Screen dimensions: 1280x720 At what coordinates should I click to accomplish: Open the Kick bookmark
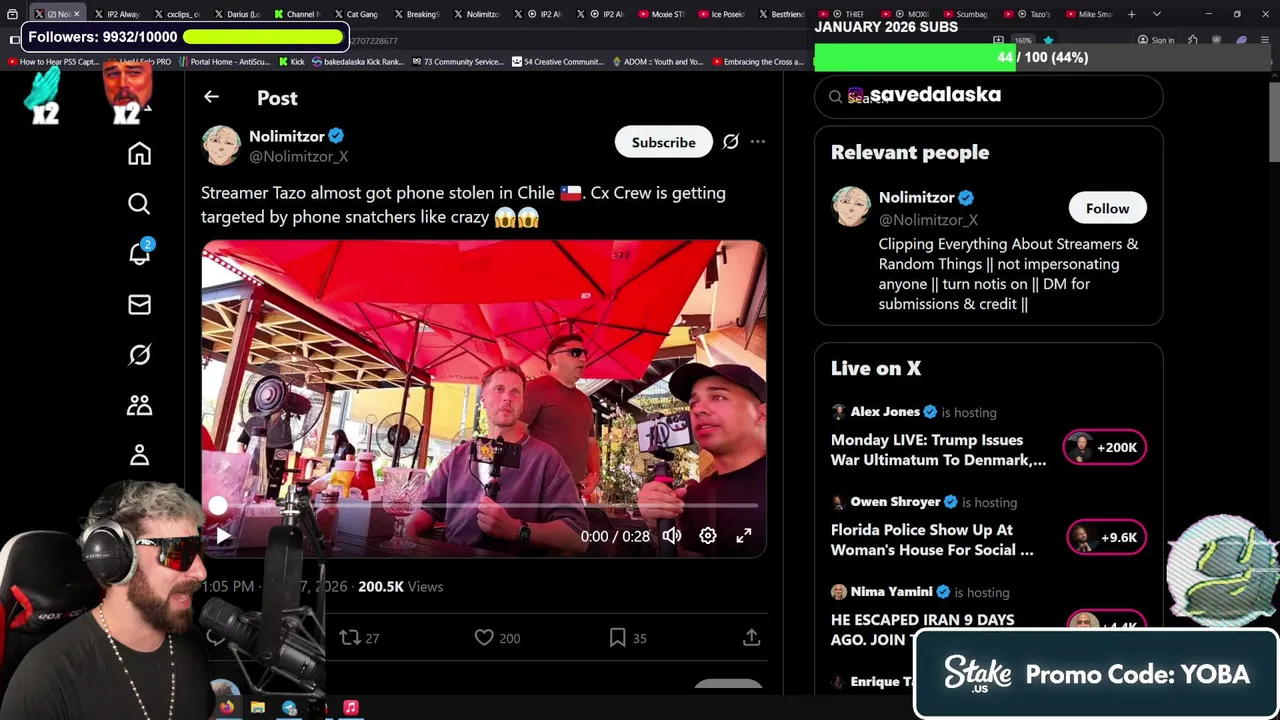(290, 62)
